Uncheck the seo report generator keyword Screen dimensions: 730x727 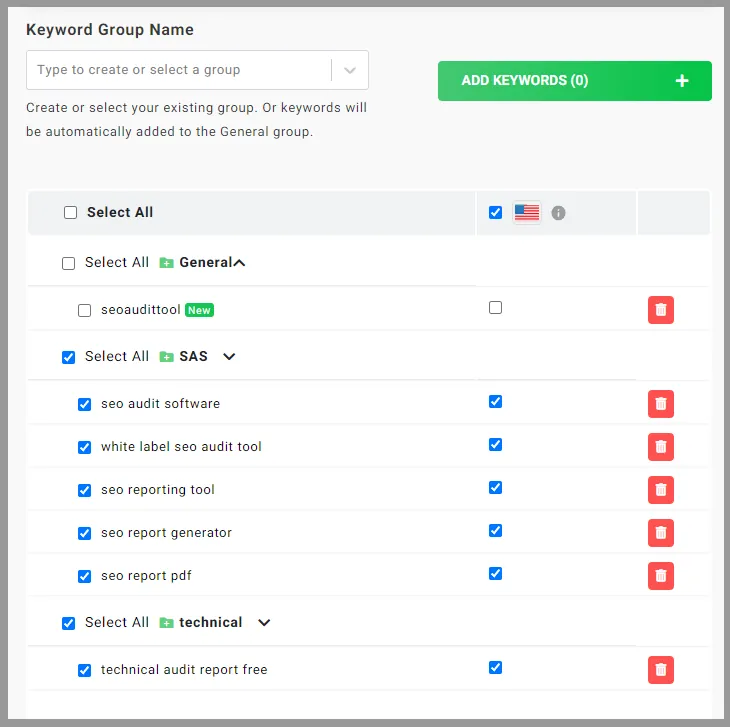tap(84, 533)
